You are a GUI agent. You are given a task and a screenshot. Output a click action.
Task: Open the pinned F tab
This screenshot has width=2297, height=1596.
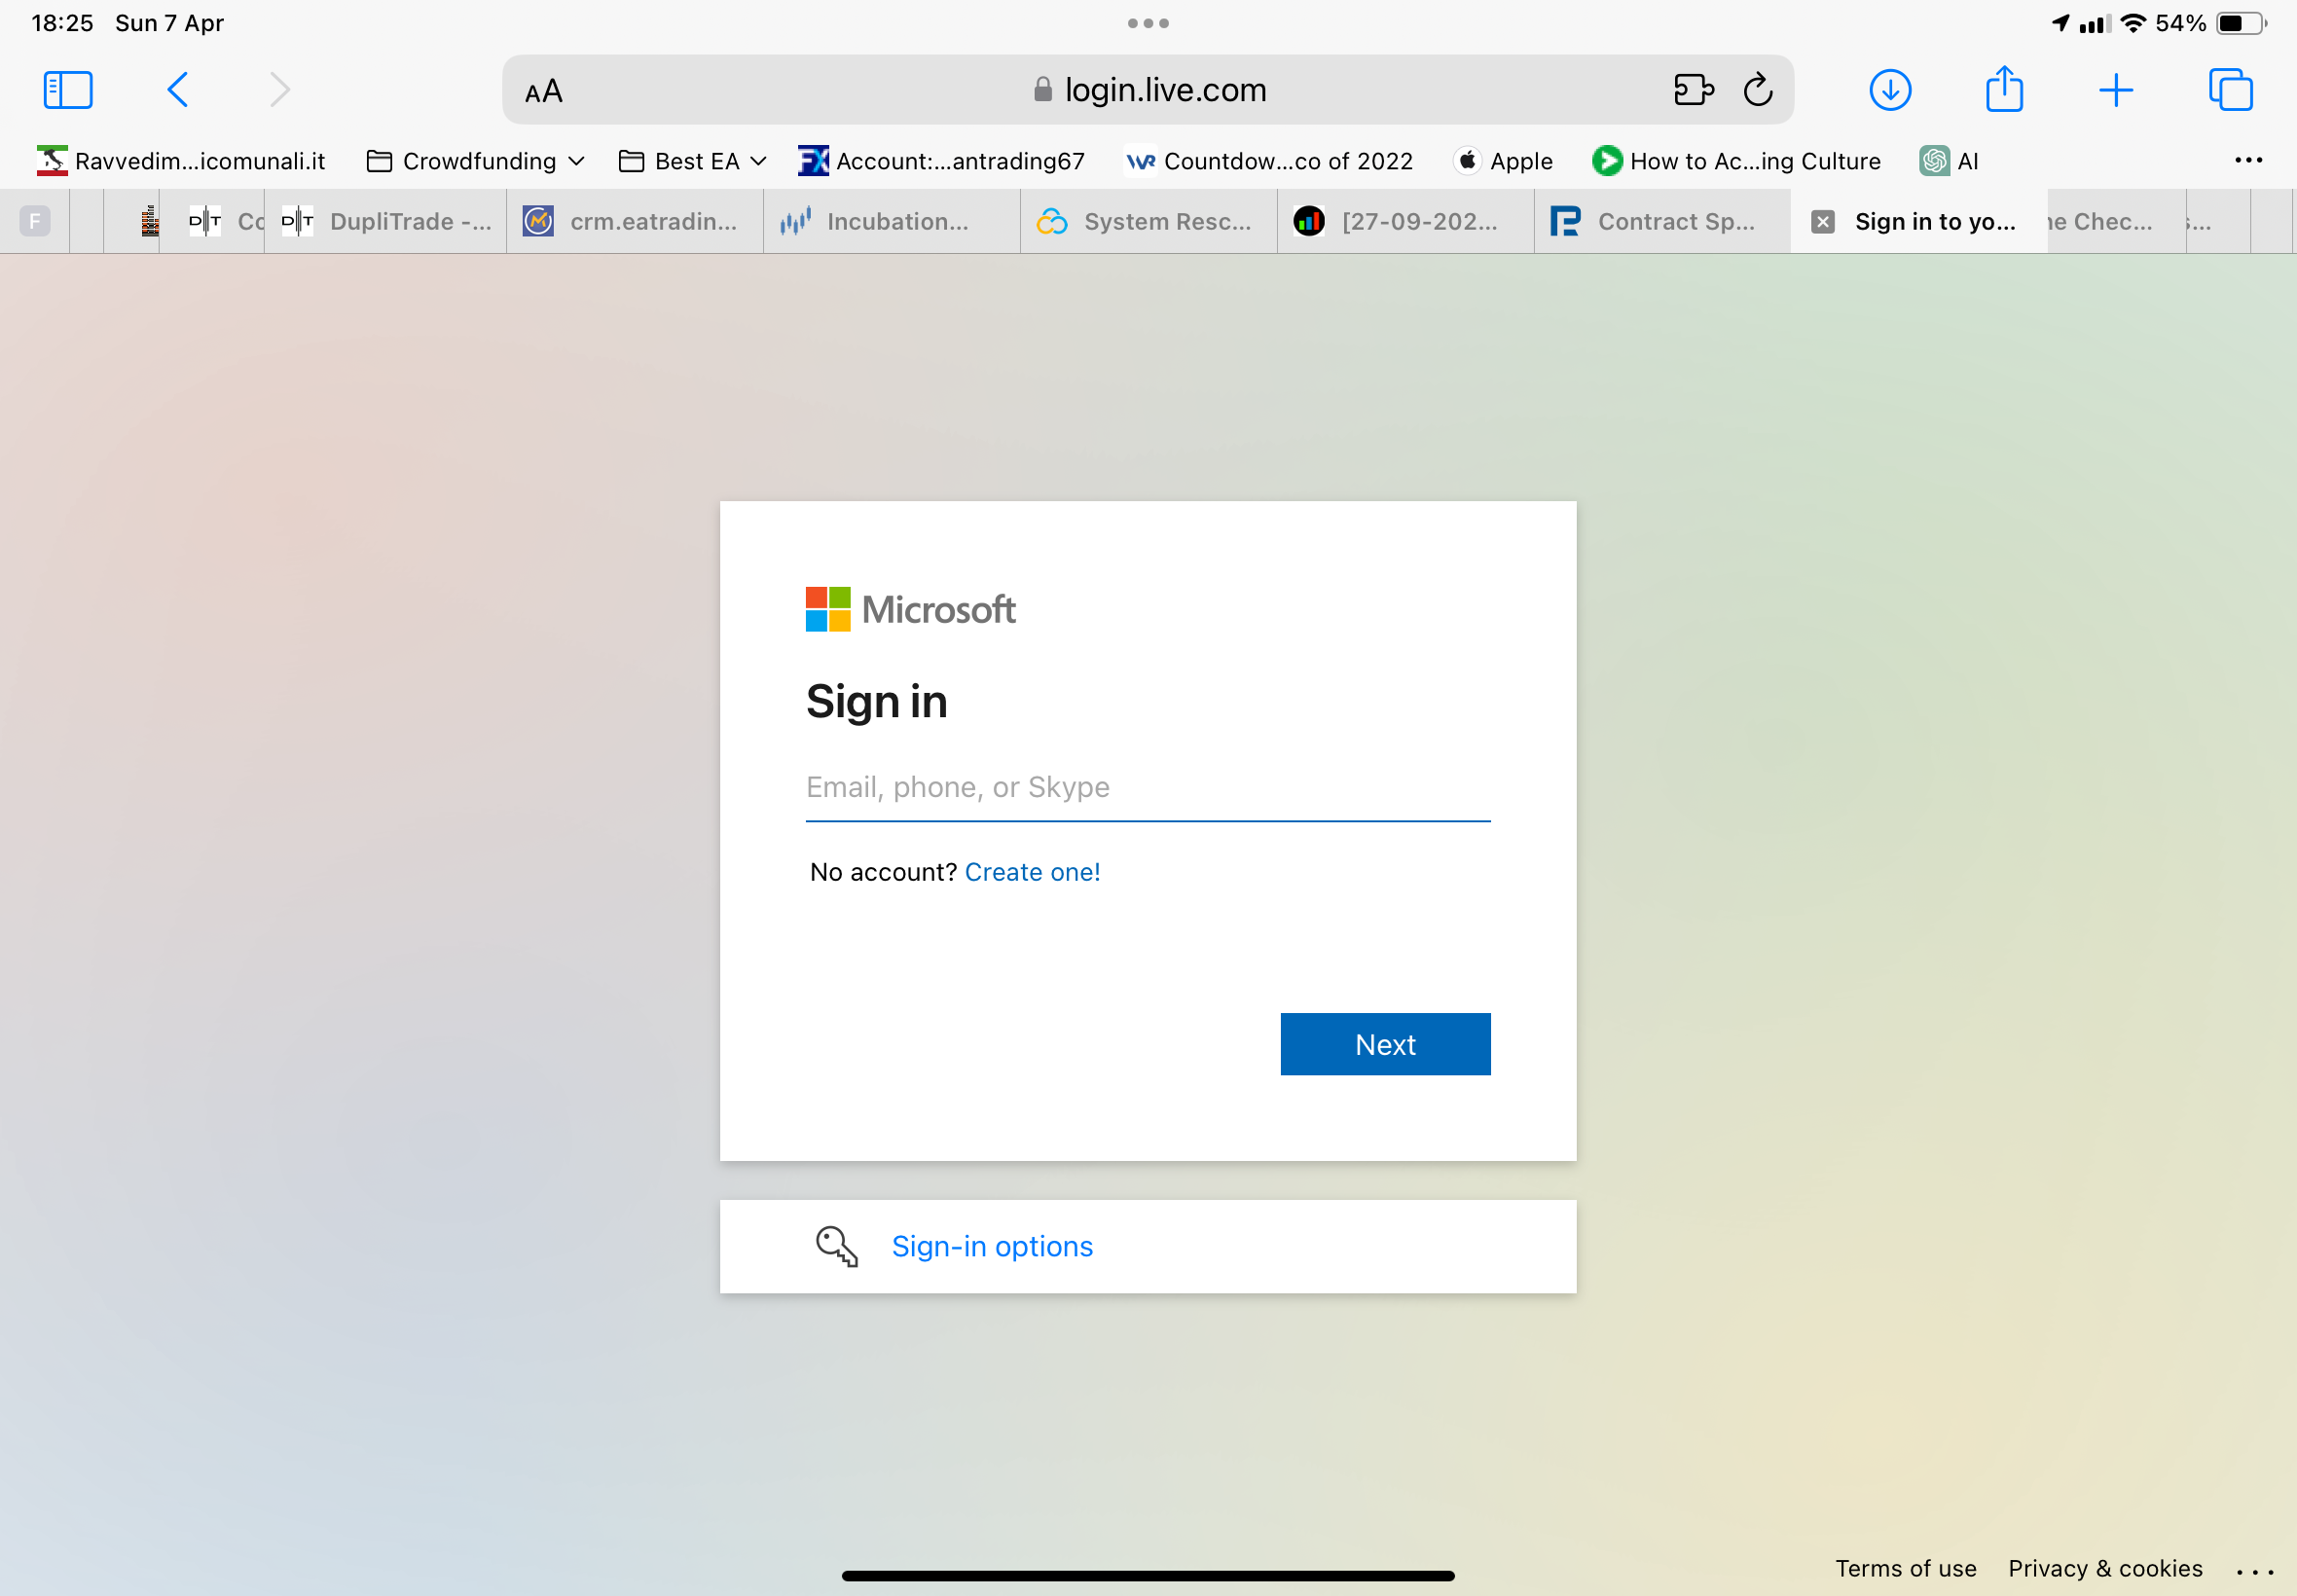(35, 221)
